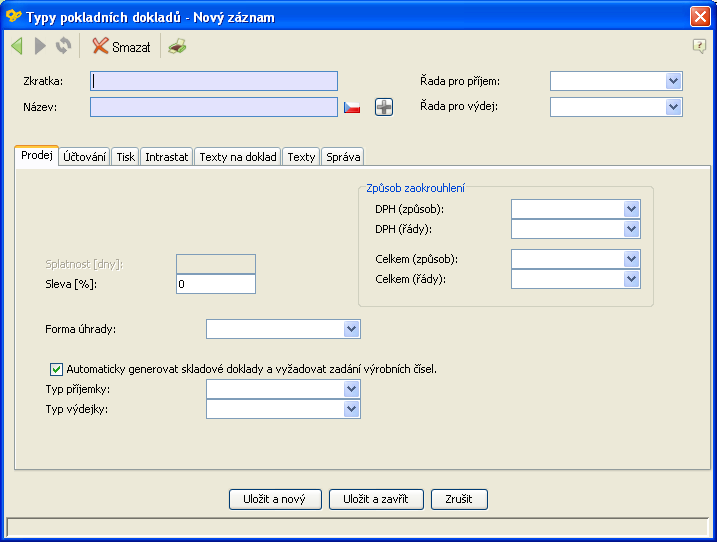Click the green back arrow icon
The height and width of the screenshot is (542, 717).
point(17,46)
